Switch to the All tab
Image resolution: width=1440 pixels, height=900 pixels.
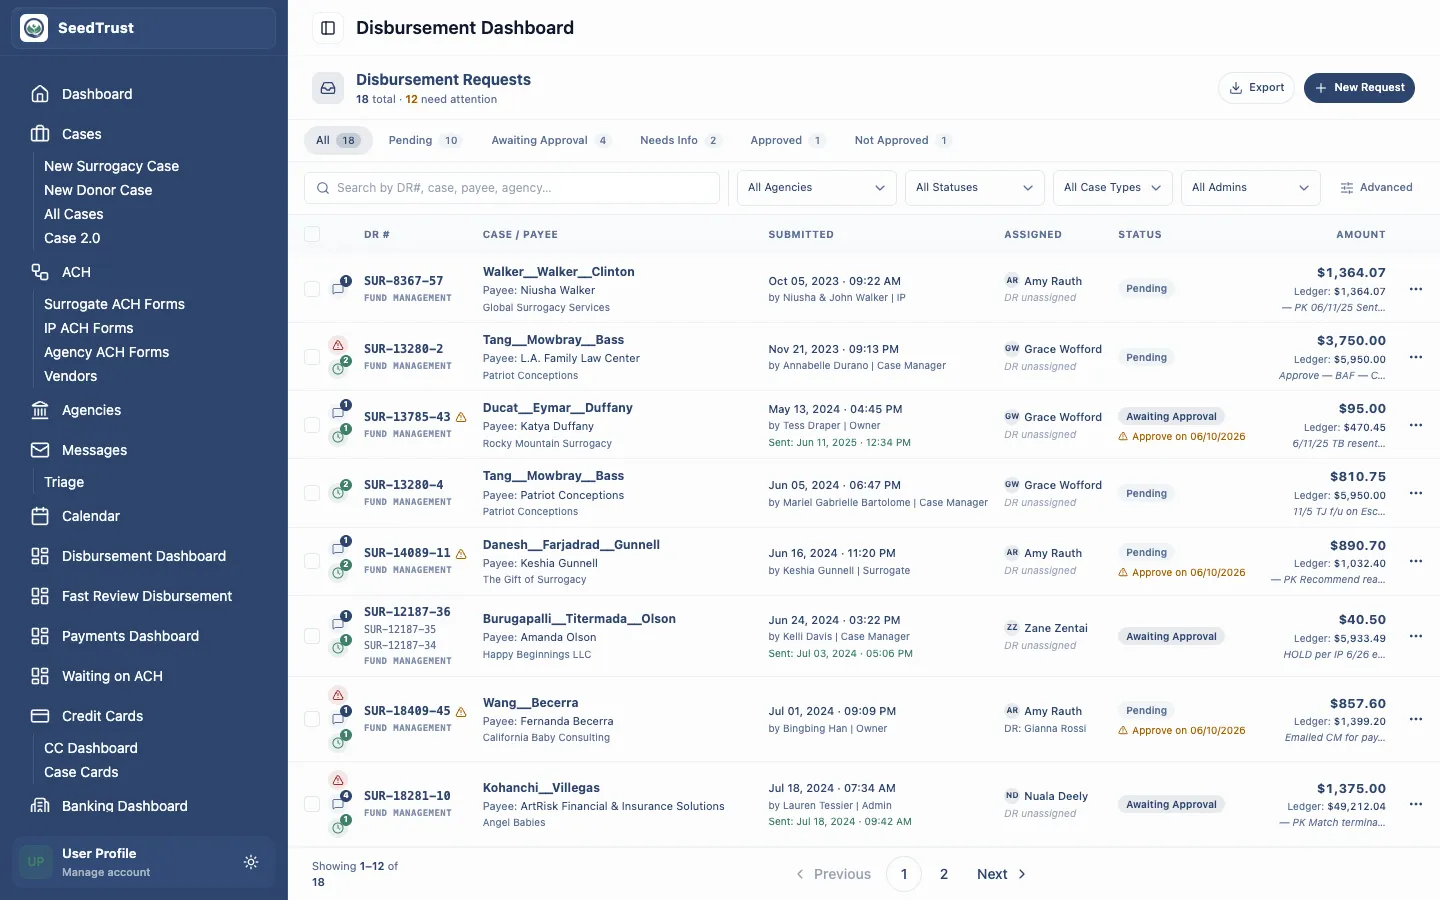pyautogui.click(x=338, y=140)
